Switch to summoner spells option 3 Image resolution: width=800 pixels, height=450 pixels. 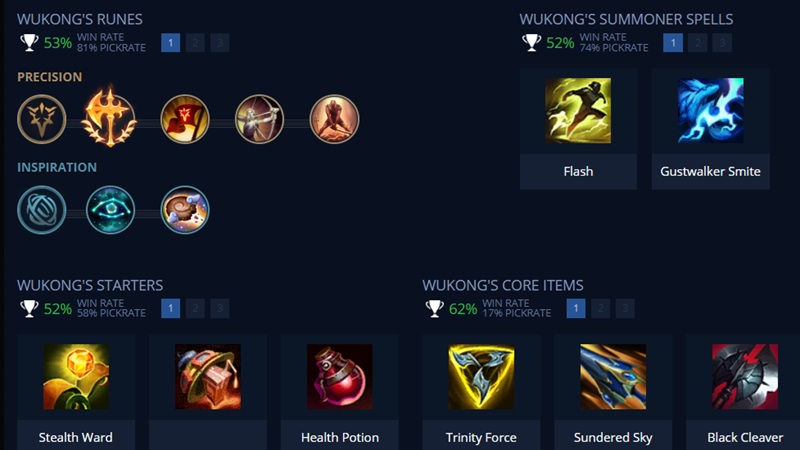[x=722, y=43]
